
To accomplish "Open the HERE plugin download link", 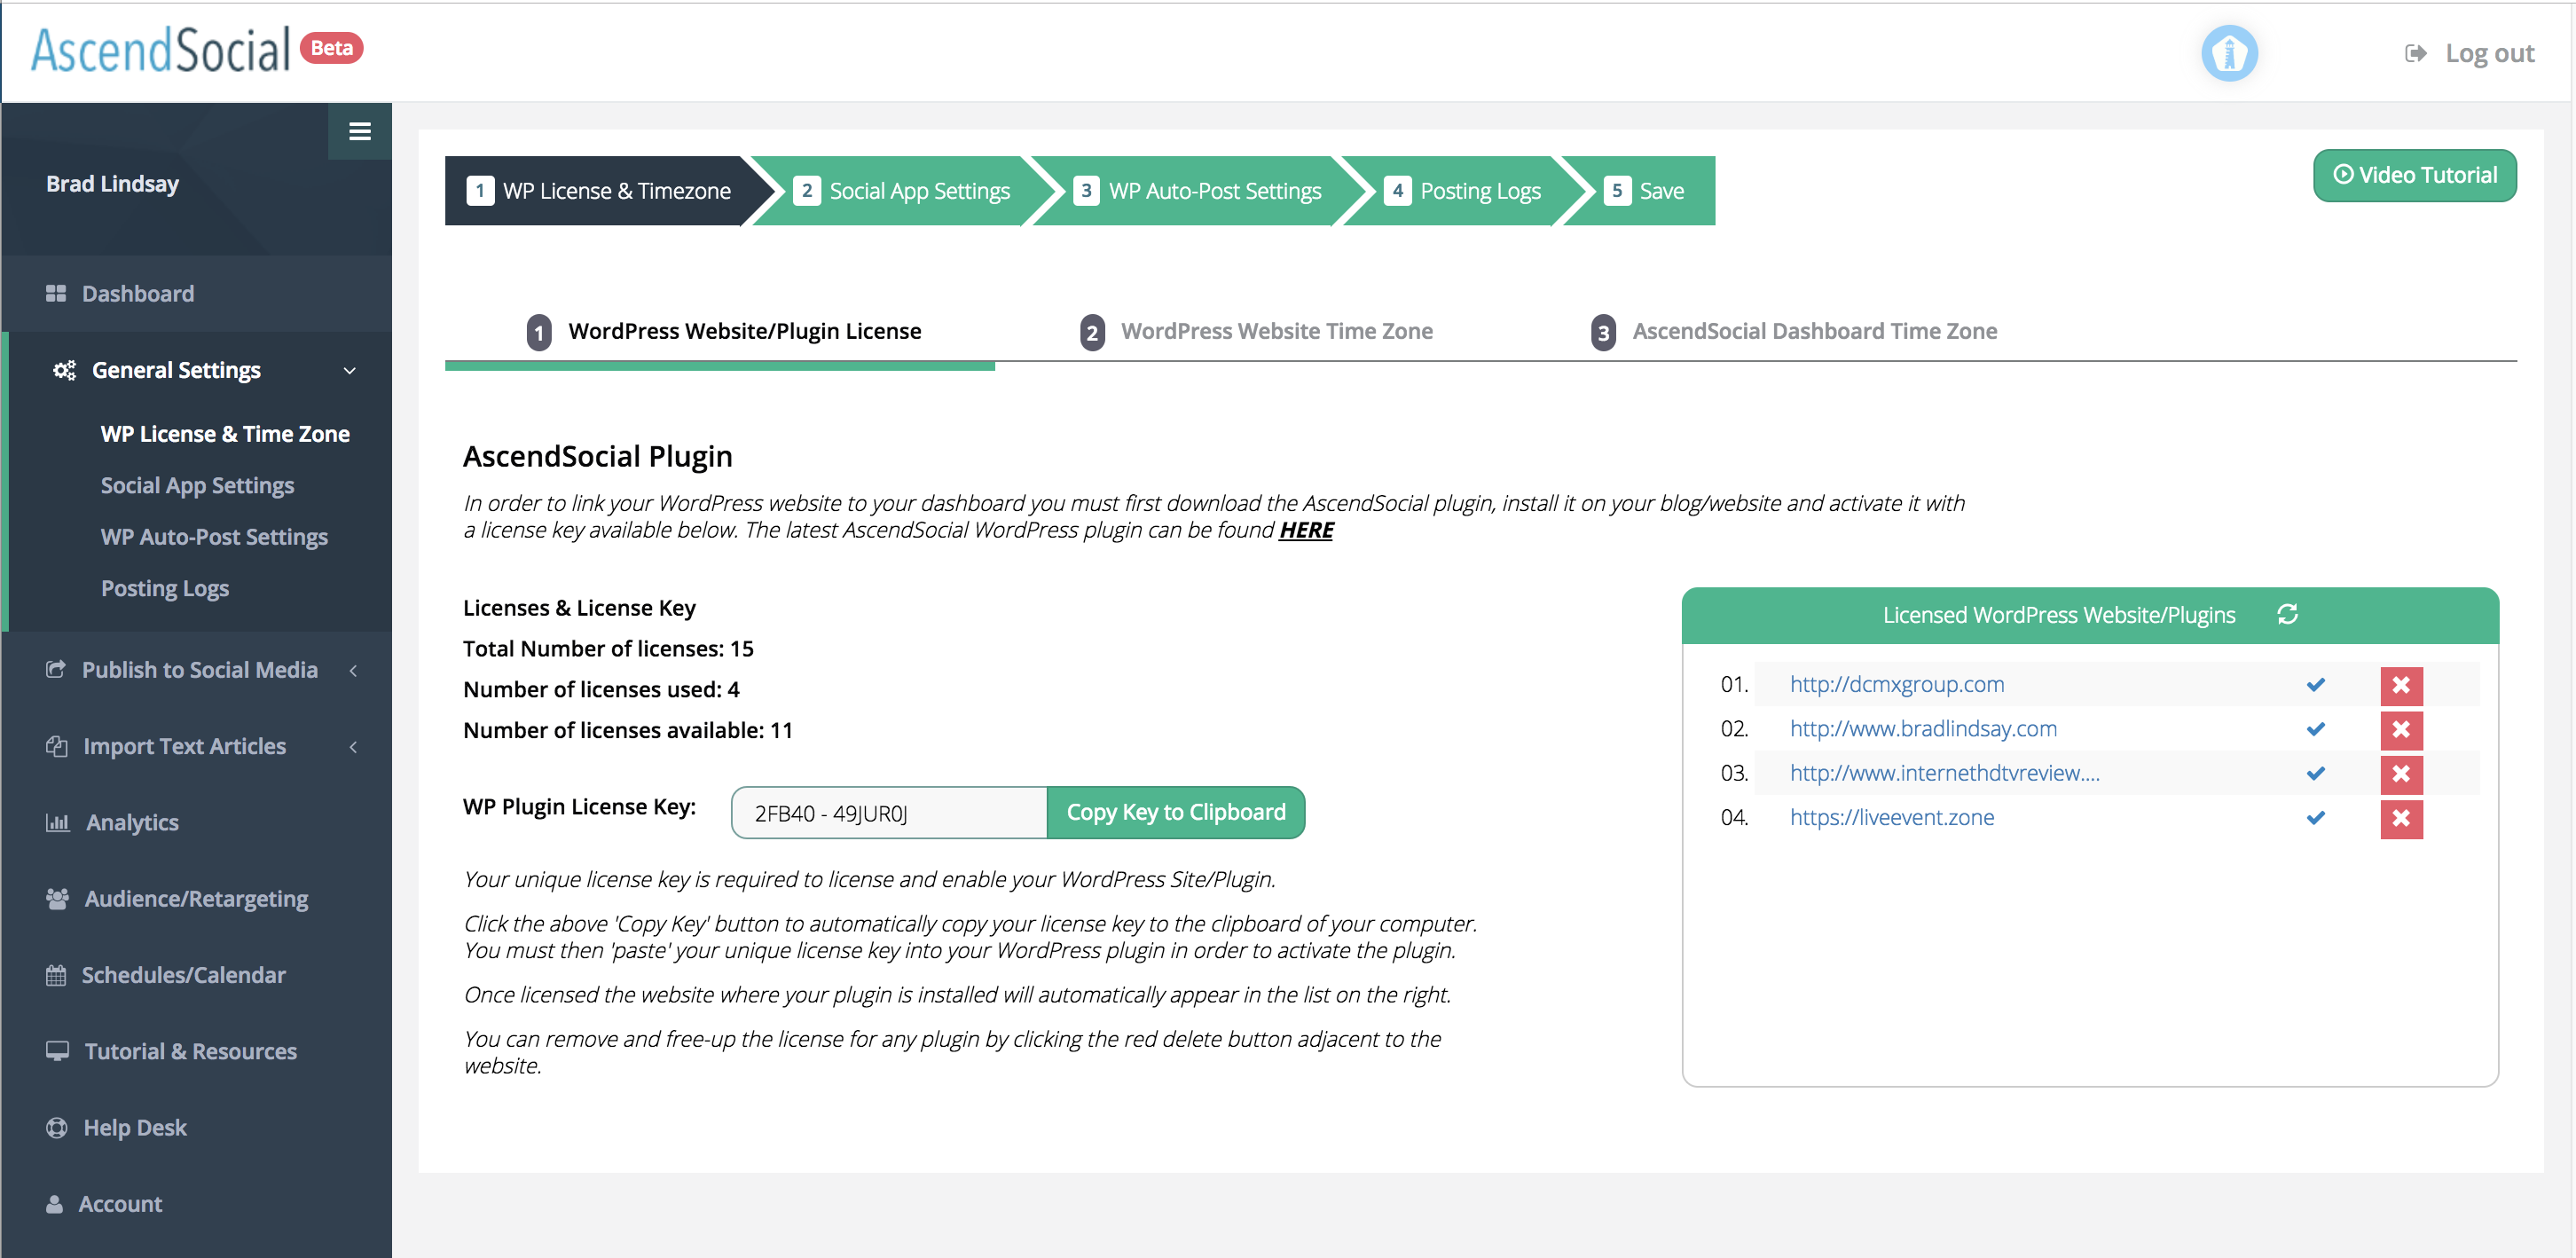I will 1305,530.
